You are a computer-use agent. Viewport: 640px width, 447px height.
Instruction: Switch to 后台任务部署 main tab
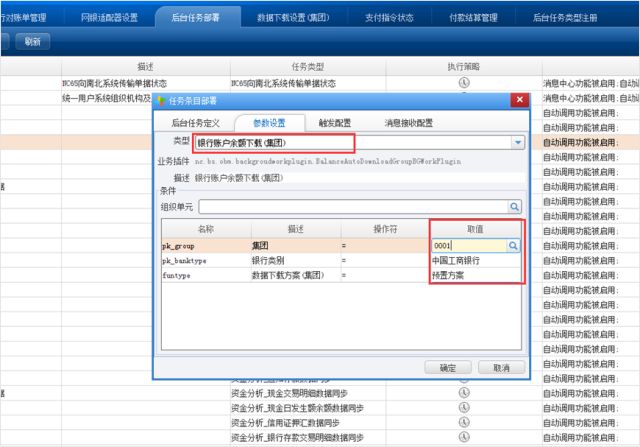click(196, 18)
